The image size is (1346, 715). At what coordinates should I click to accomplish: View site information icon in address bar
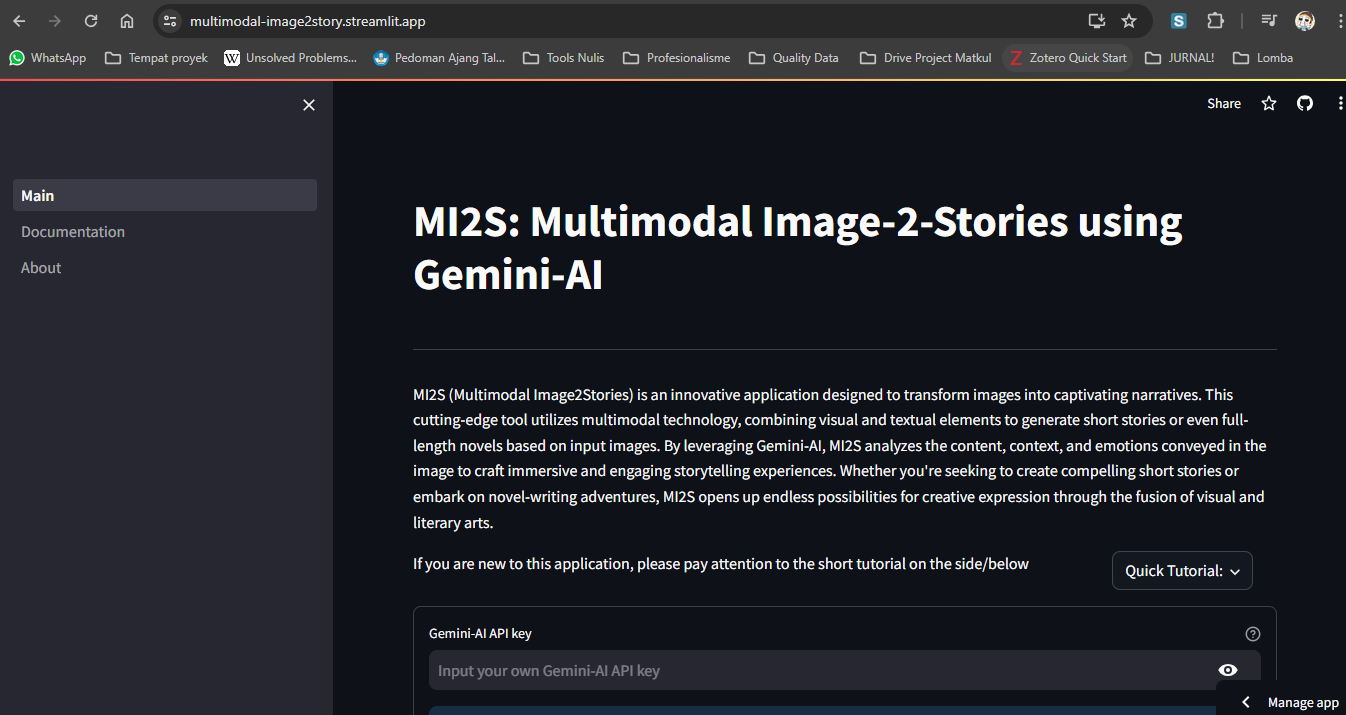(x=170, y=21)
